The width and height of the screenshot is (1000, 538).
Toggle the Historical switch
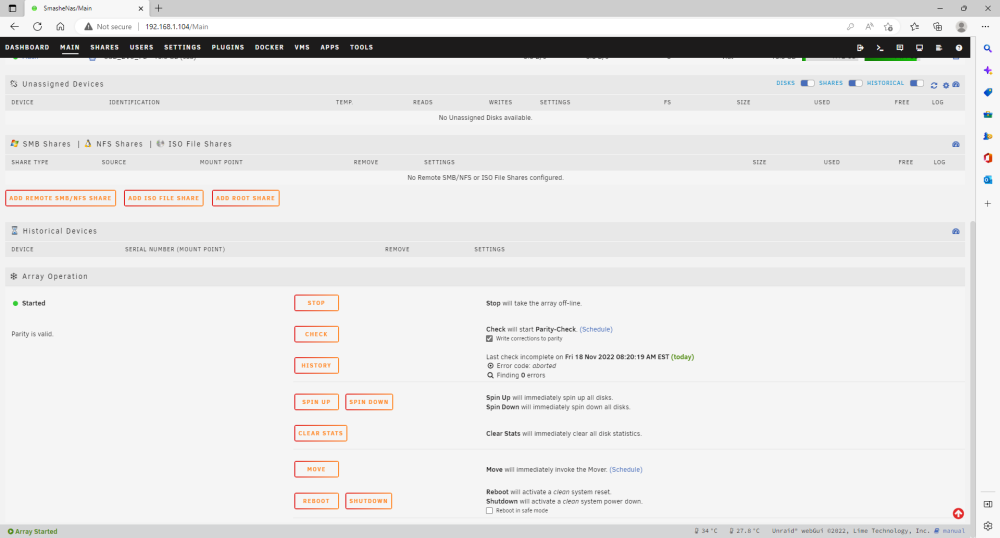pos(916,84)
